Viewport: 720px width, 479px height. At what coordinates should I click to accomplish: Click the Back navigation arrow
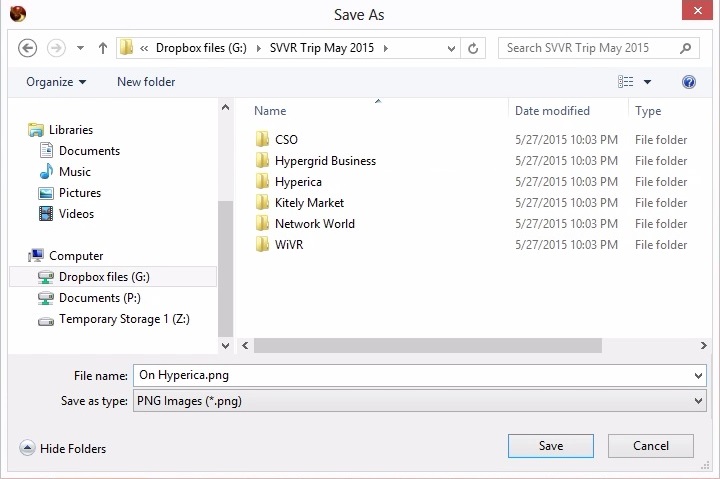tap(28, 48)
